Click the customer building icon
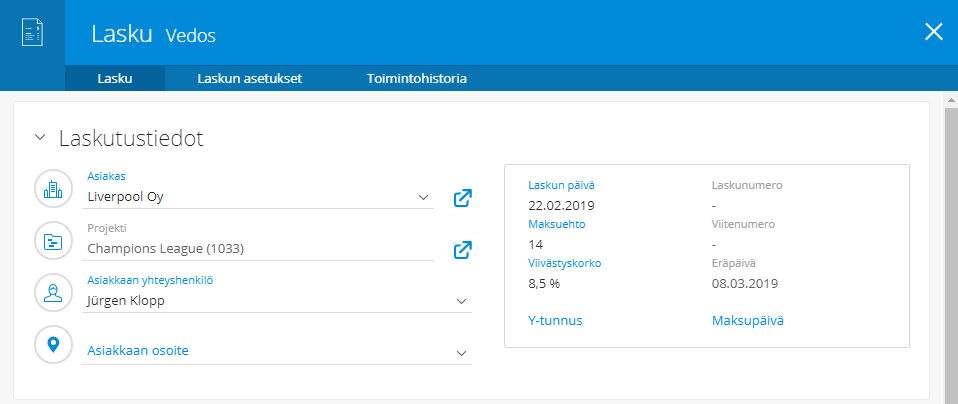Screen dimensions: 958x404 tap(53, 189)
